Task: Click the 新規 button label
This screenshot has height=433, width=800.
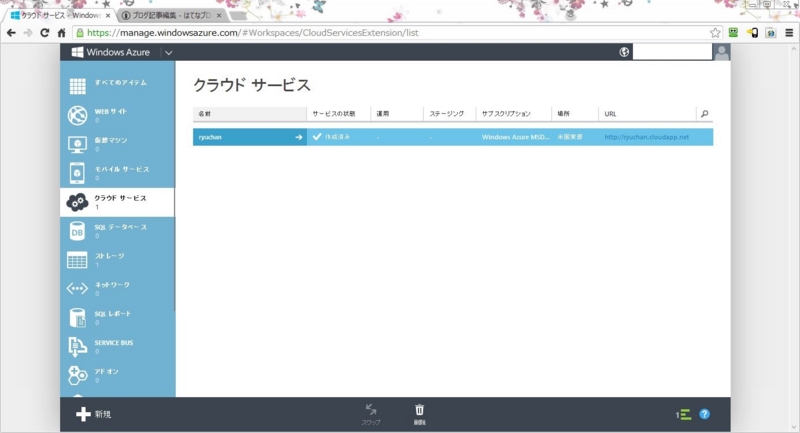Action: click(103, 414)
